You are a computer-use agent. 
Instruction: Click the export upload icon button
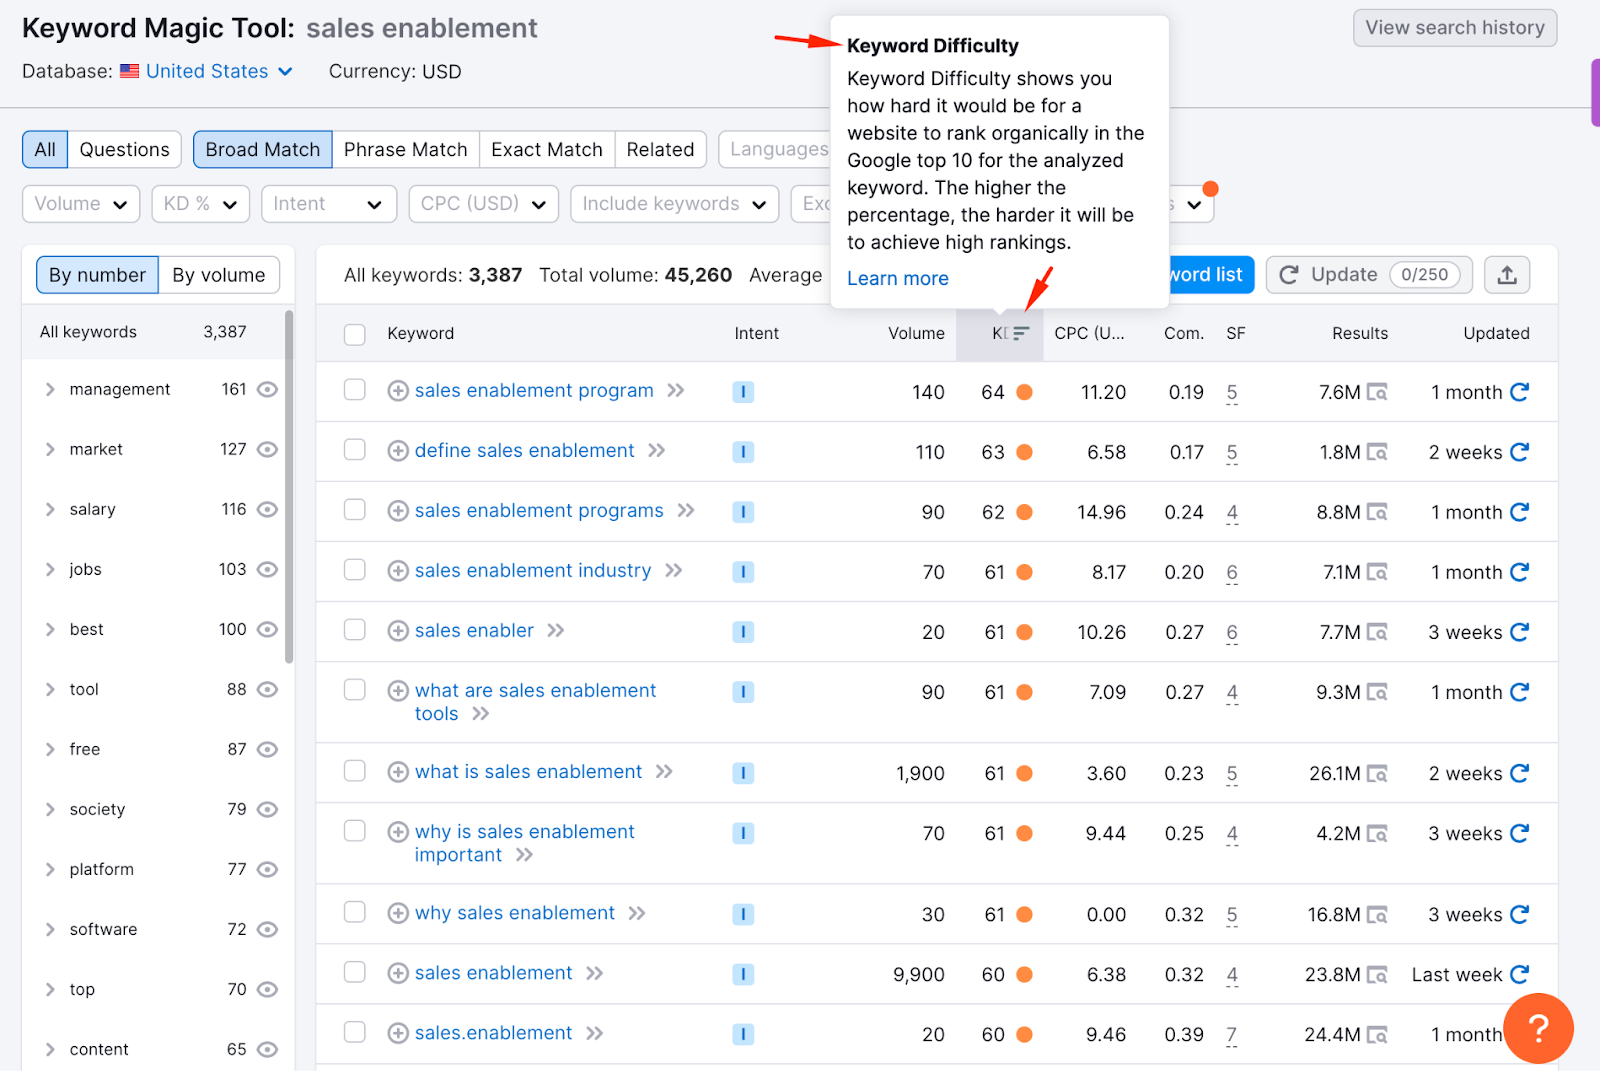coord(1507,275)
